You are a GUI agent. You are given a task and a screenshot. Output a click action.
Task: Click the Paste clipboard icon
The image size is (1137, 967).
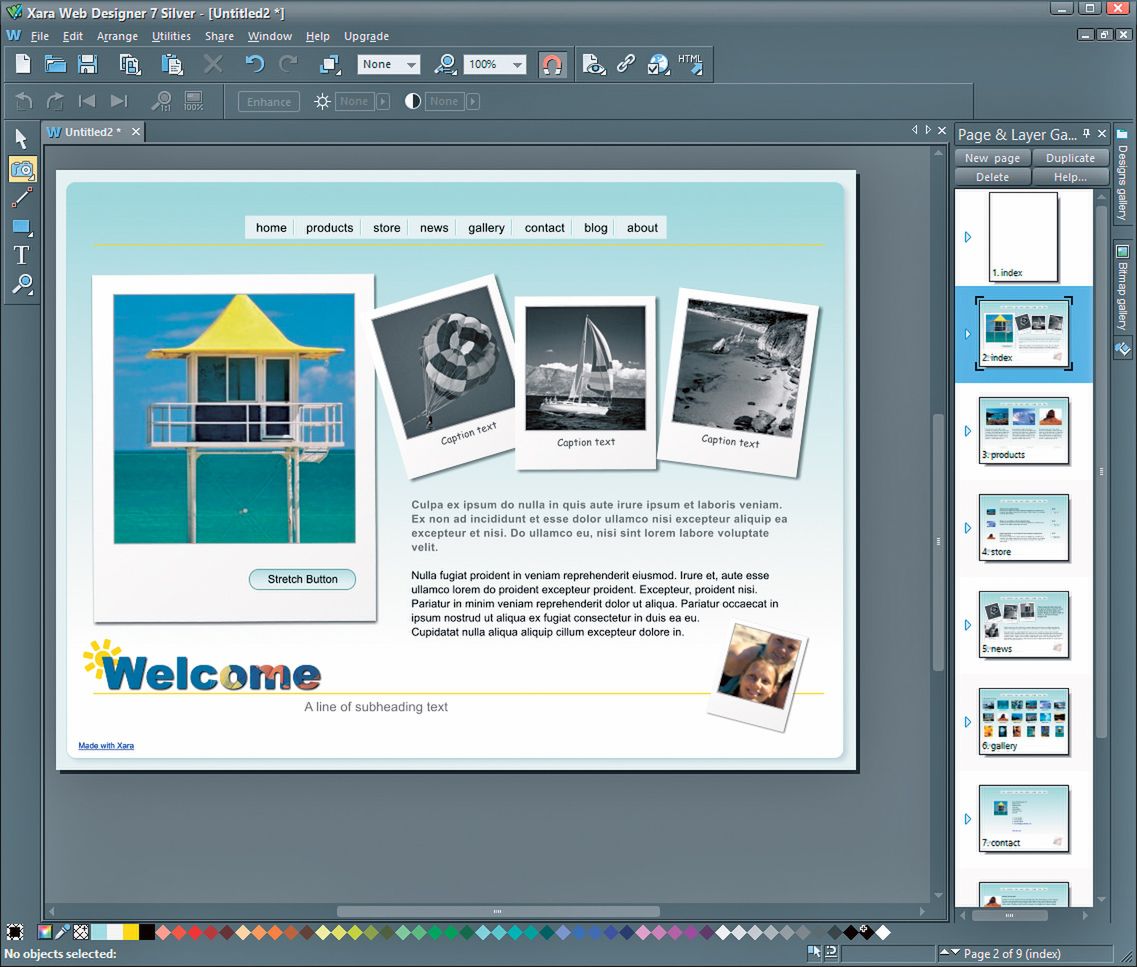coord(172,65)
